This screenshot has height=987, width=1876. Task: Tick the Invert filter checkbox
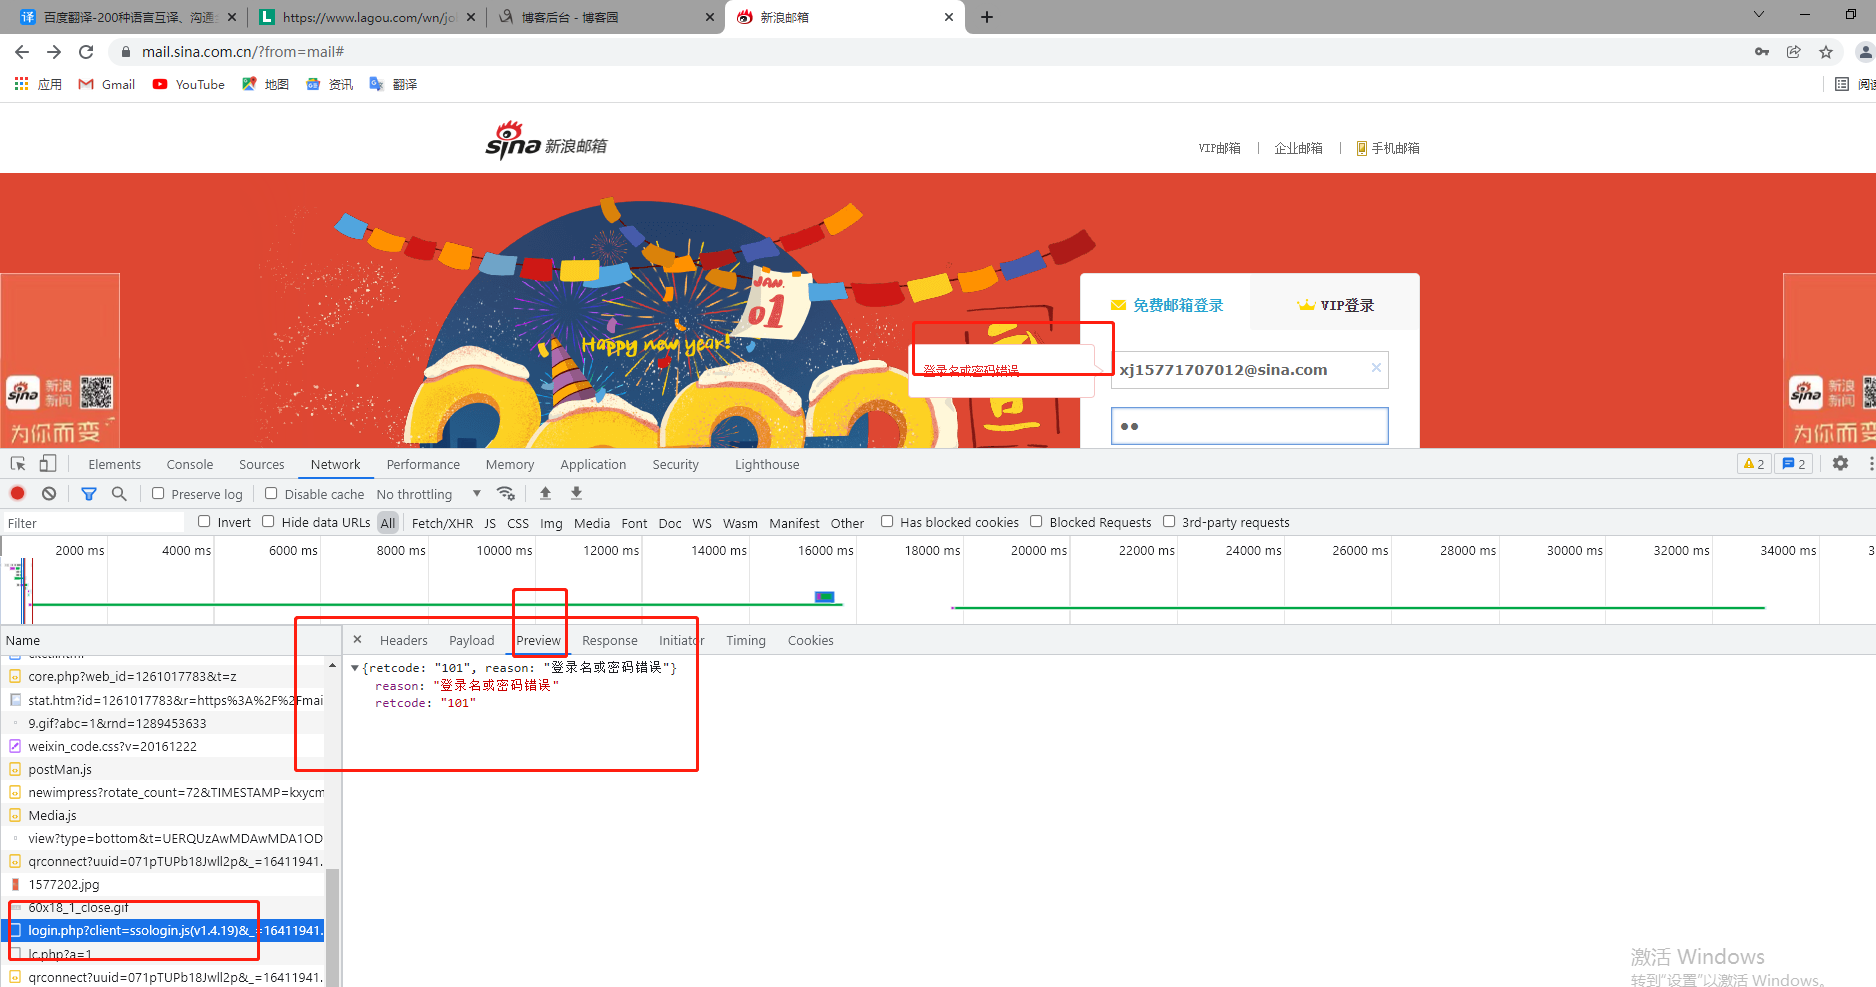(x=204, y=521)
